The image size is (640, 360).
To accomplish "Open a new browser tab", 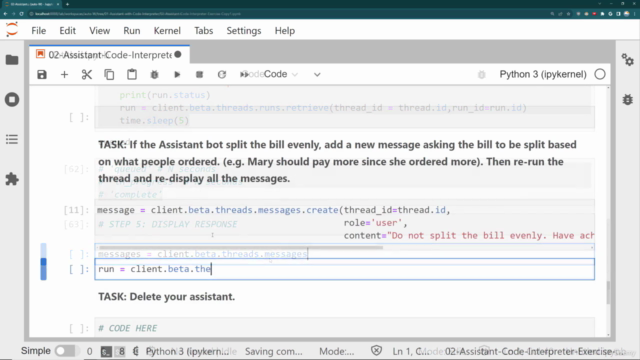I will click(67, 4).
